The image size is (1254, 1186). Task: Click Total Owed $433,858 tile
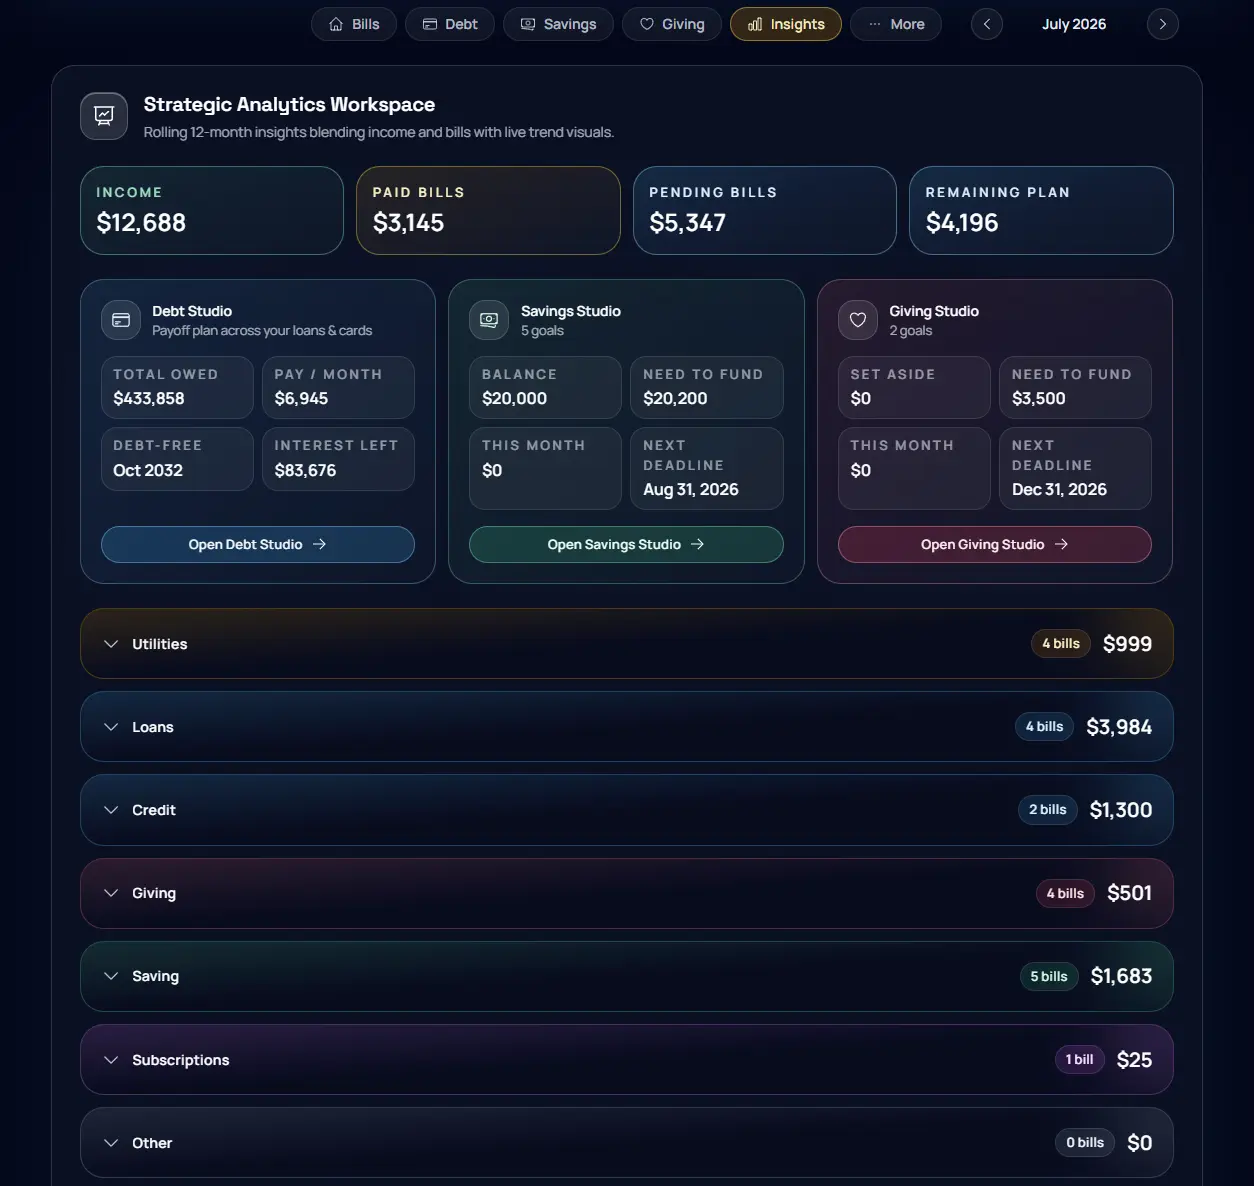click(177, 387)
